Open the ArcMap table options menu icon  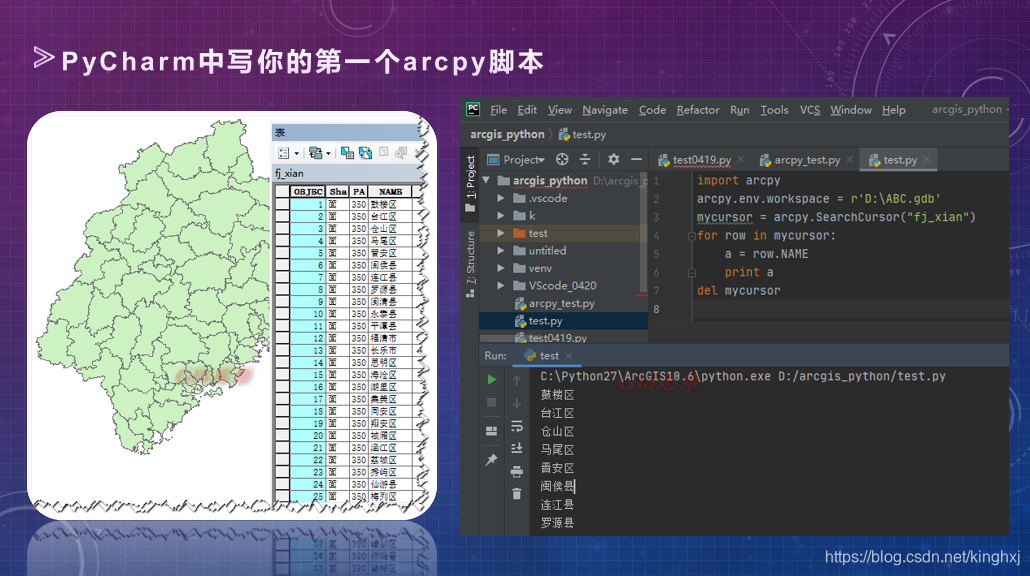tap(285, 153)
